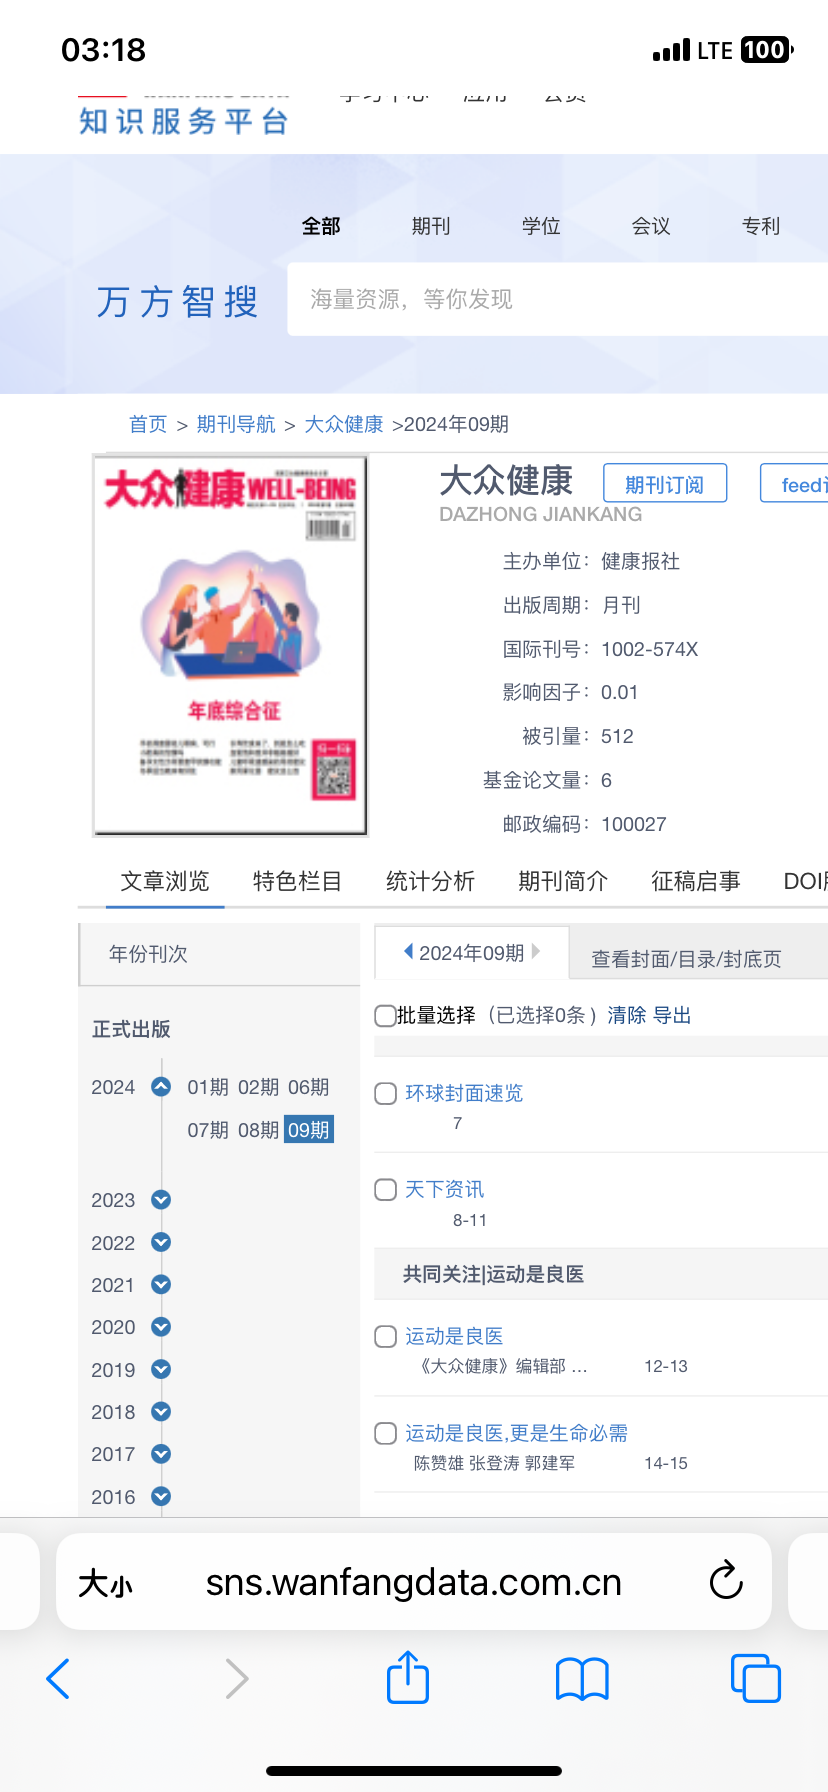Screen dimensions: 828x1792
Task: Open 运动是良医,更是生命必需 article
Action: (516, 1433)
